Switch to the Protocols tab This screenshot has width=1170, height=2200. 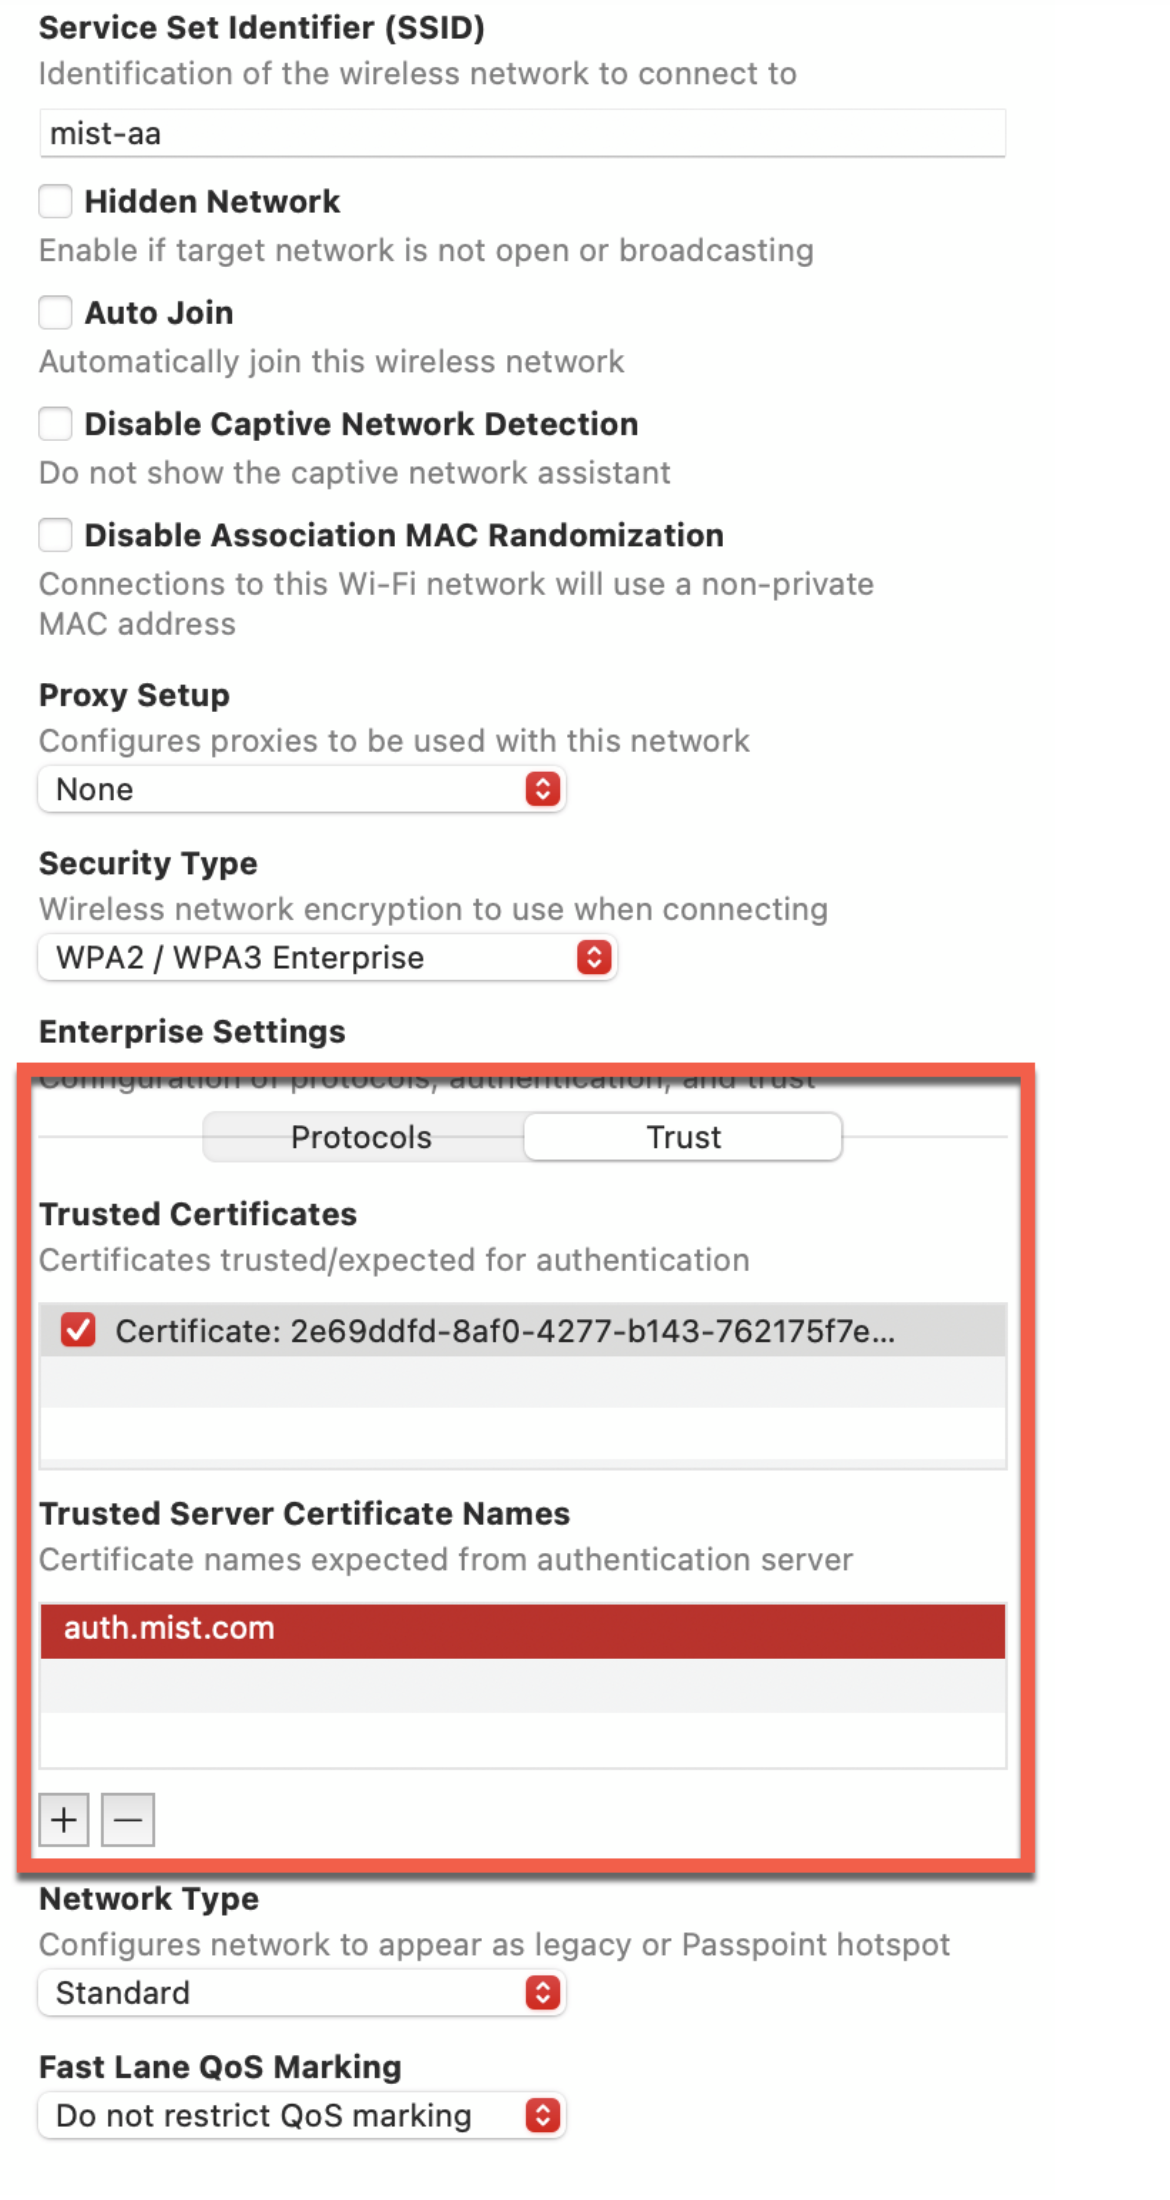pos(362,1137)
